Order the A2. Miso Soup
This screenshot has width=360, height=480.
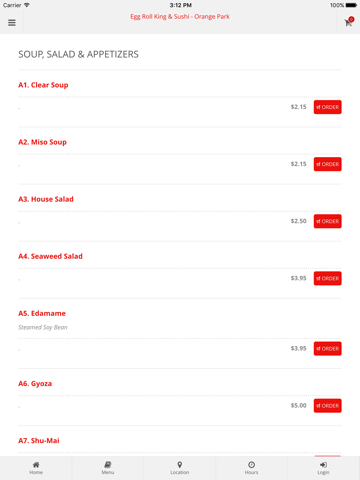(327, 164)
